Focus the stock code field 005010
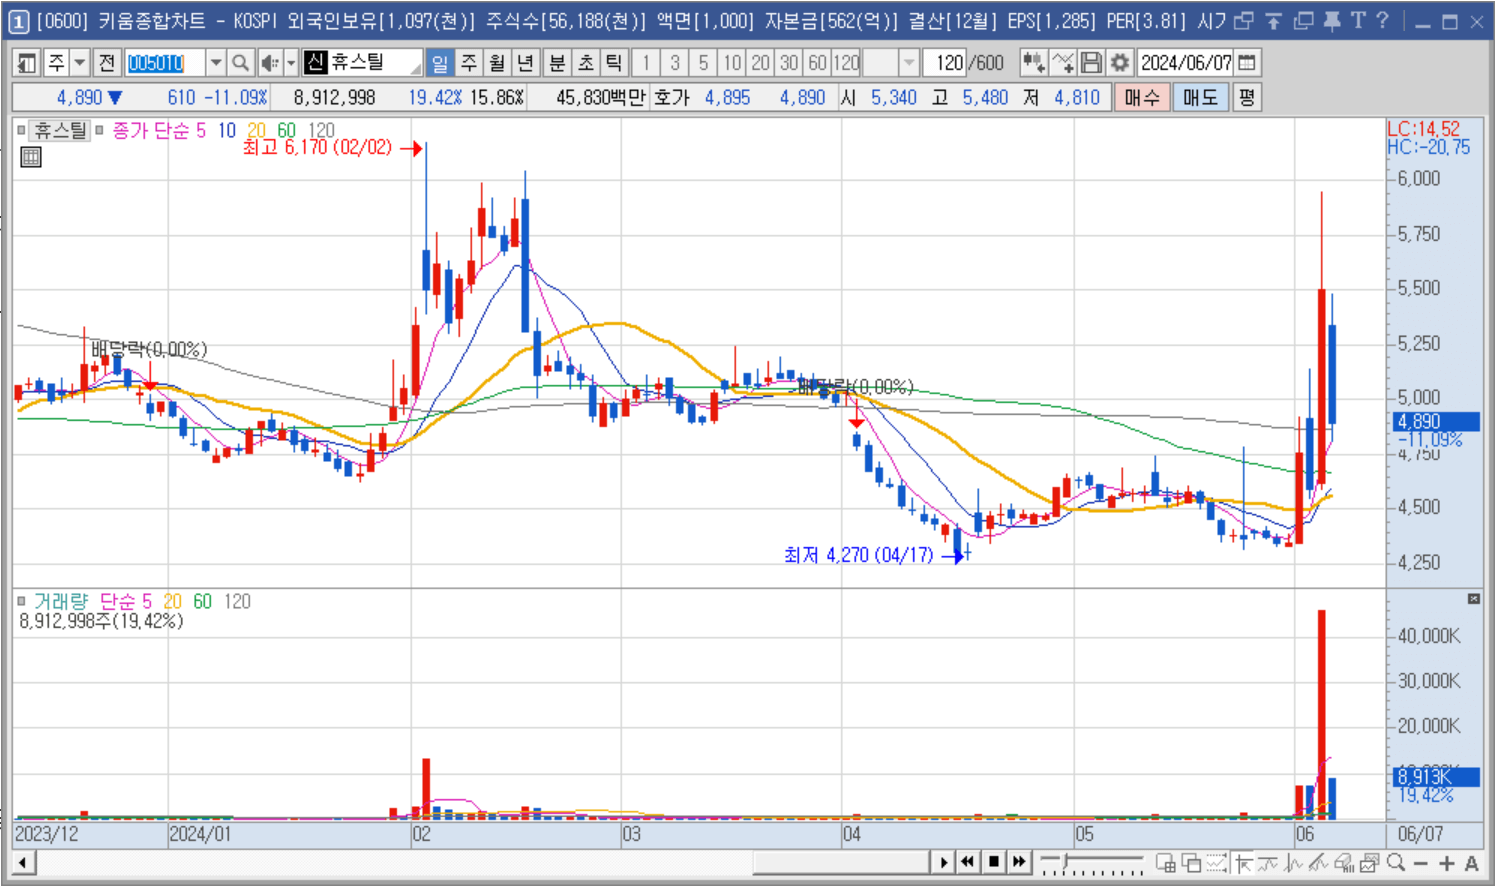This screenshot has height=886, width=1495. 164,63
